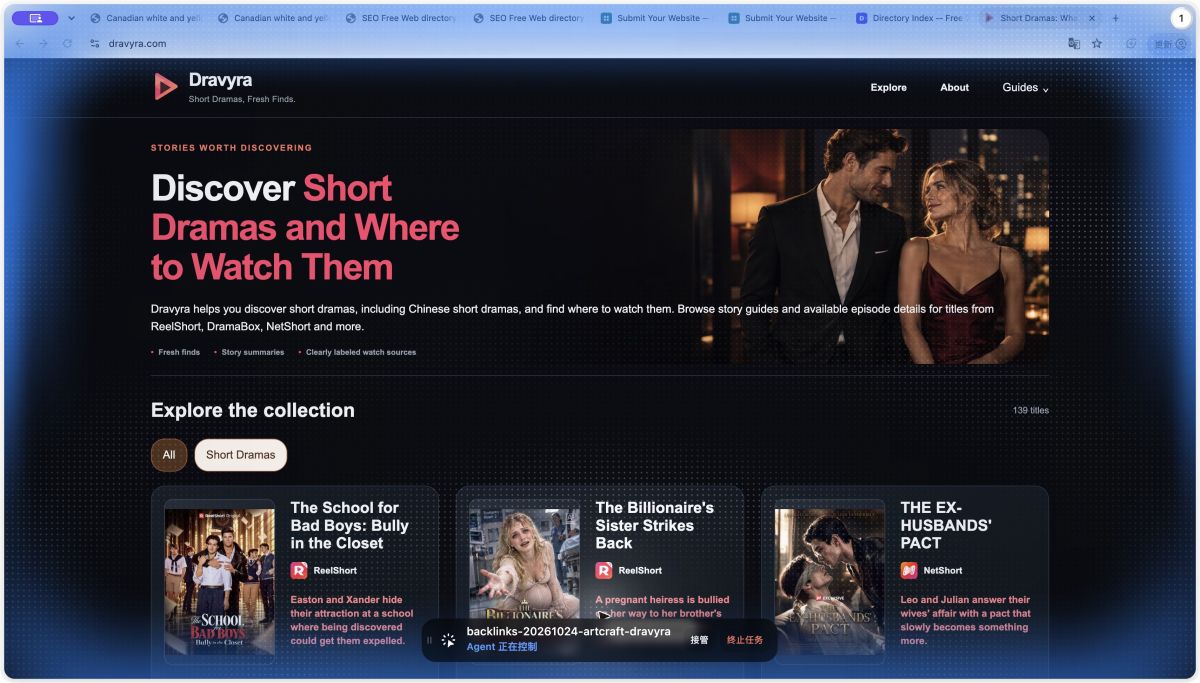
Task: Click the Billionaire's Sister poster thumbnail
Action: click(x=525, y=582)
